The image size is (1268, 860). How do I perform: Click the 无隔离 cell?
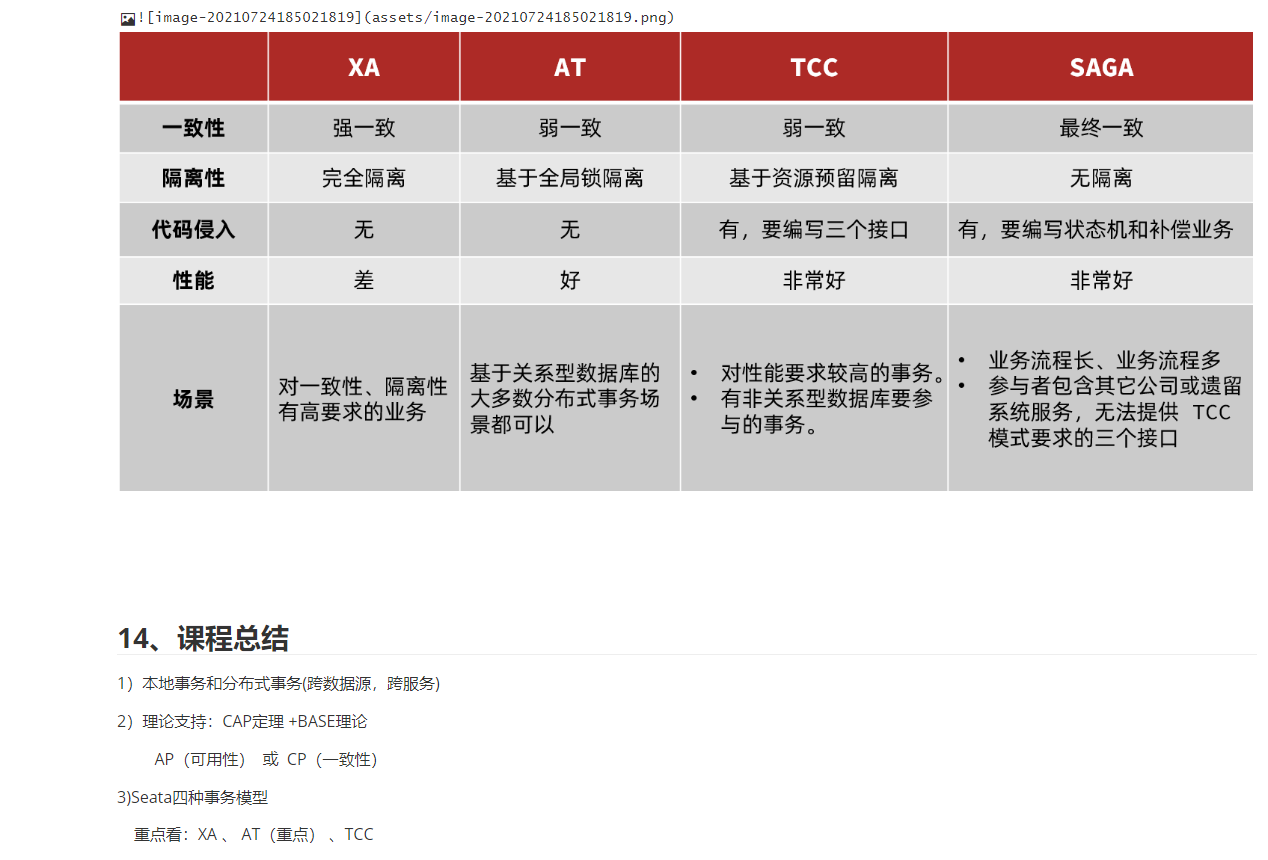[x=1101, y=178]
